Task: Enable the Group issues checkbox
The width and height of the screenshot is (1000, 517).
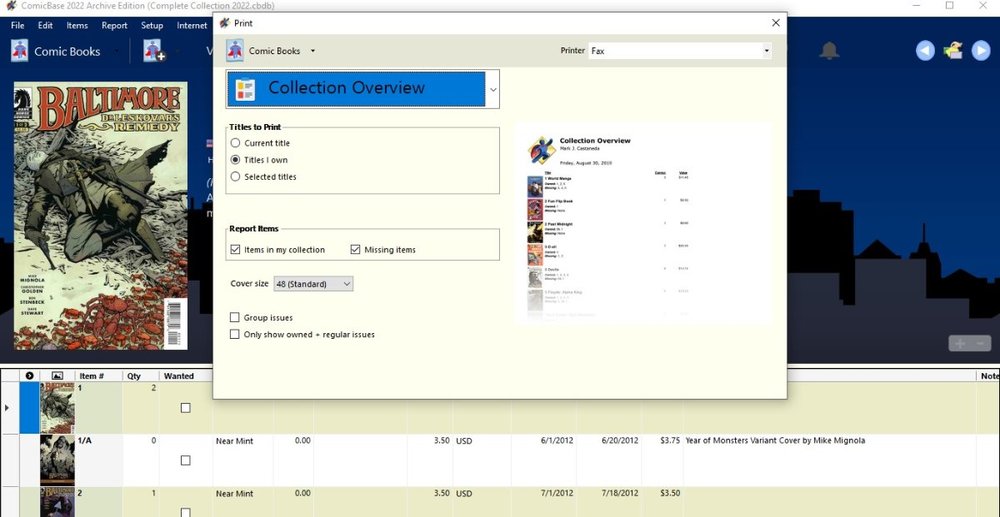Action: coord(235,318)
